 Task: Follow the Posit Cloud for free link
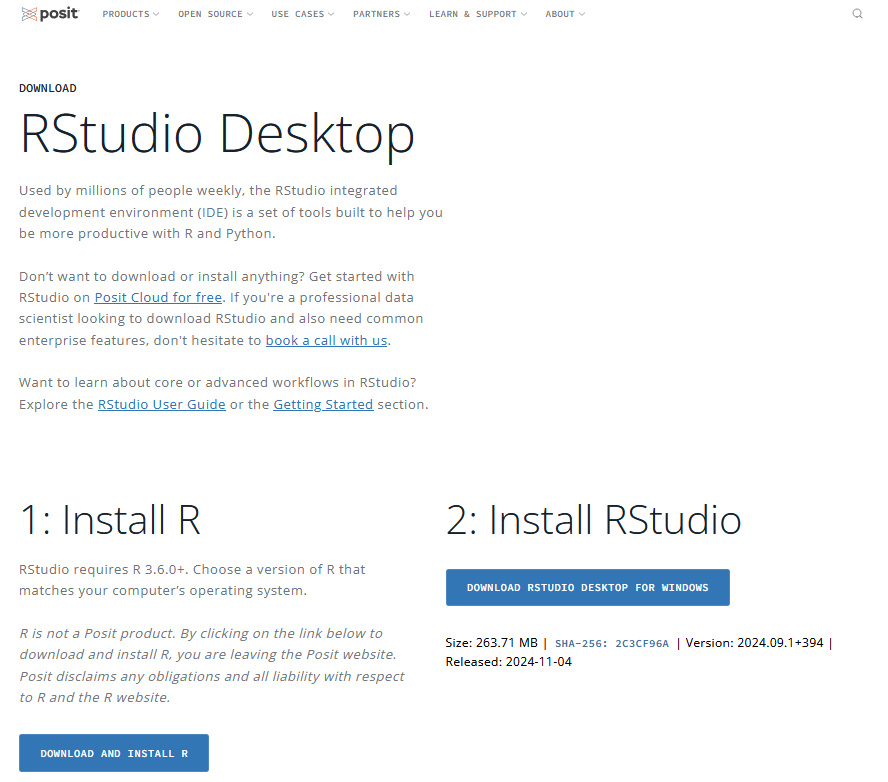tap(158, 298)
